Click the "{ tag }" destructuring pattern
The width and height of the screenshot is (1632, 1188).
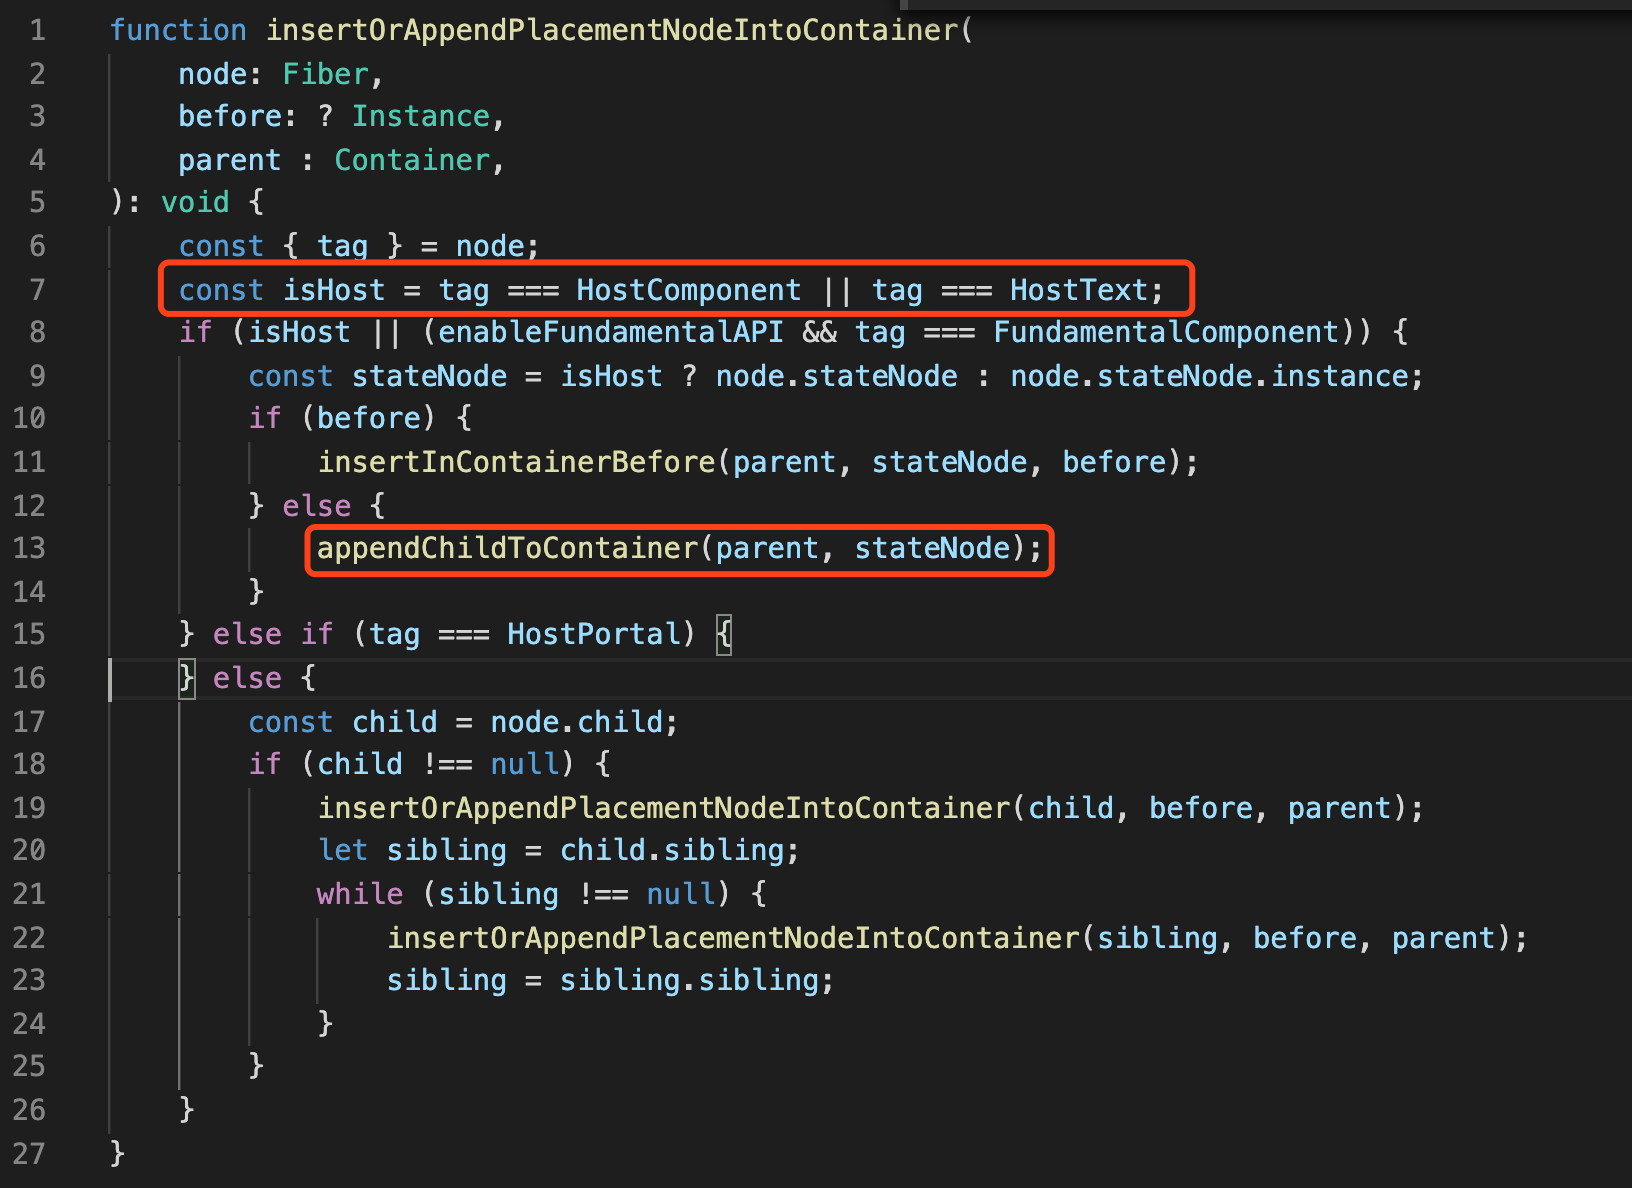point(343,246)
